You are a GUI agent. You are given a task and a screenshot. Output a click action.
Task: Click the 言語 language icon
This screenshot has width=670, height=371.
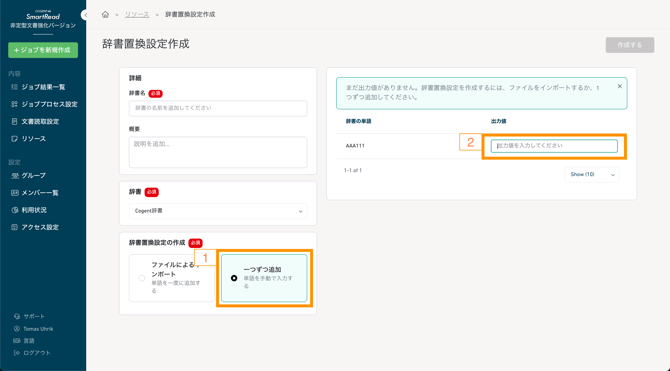click(17, 341)
